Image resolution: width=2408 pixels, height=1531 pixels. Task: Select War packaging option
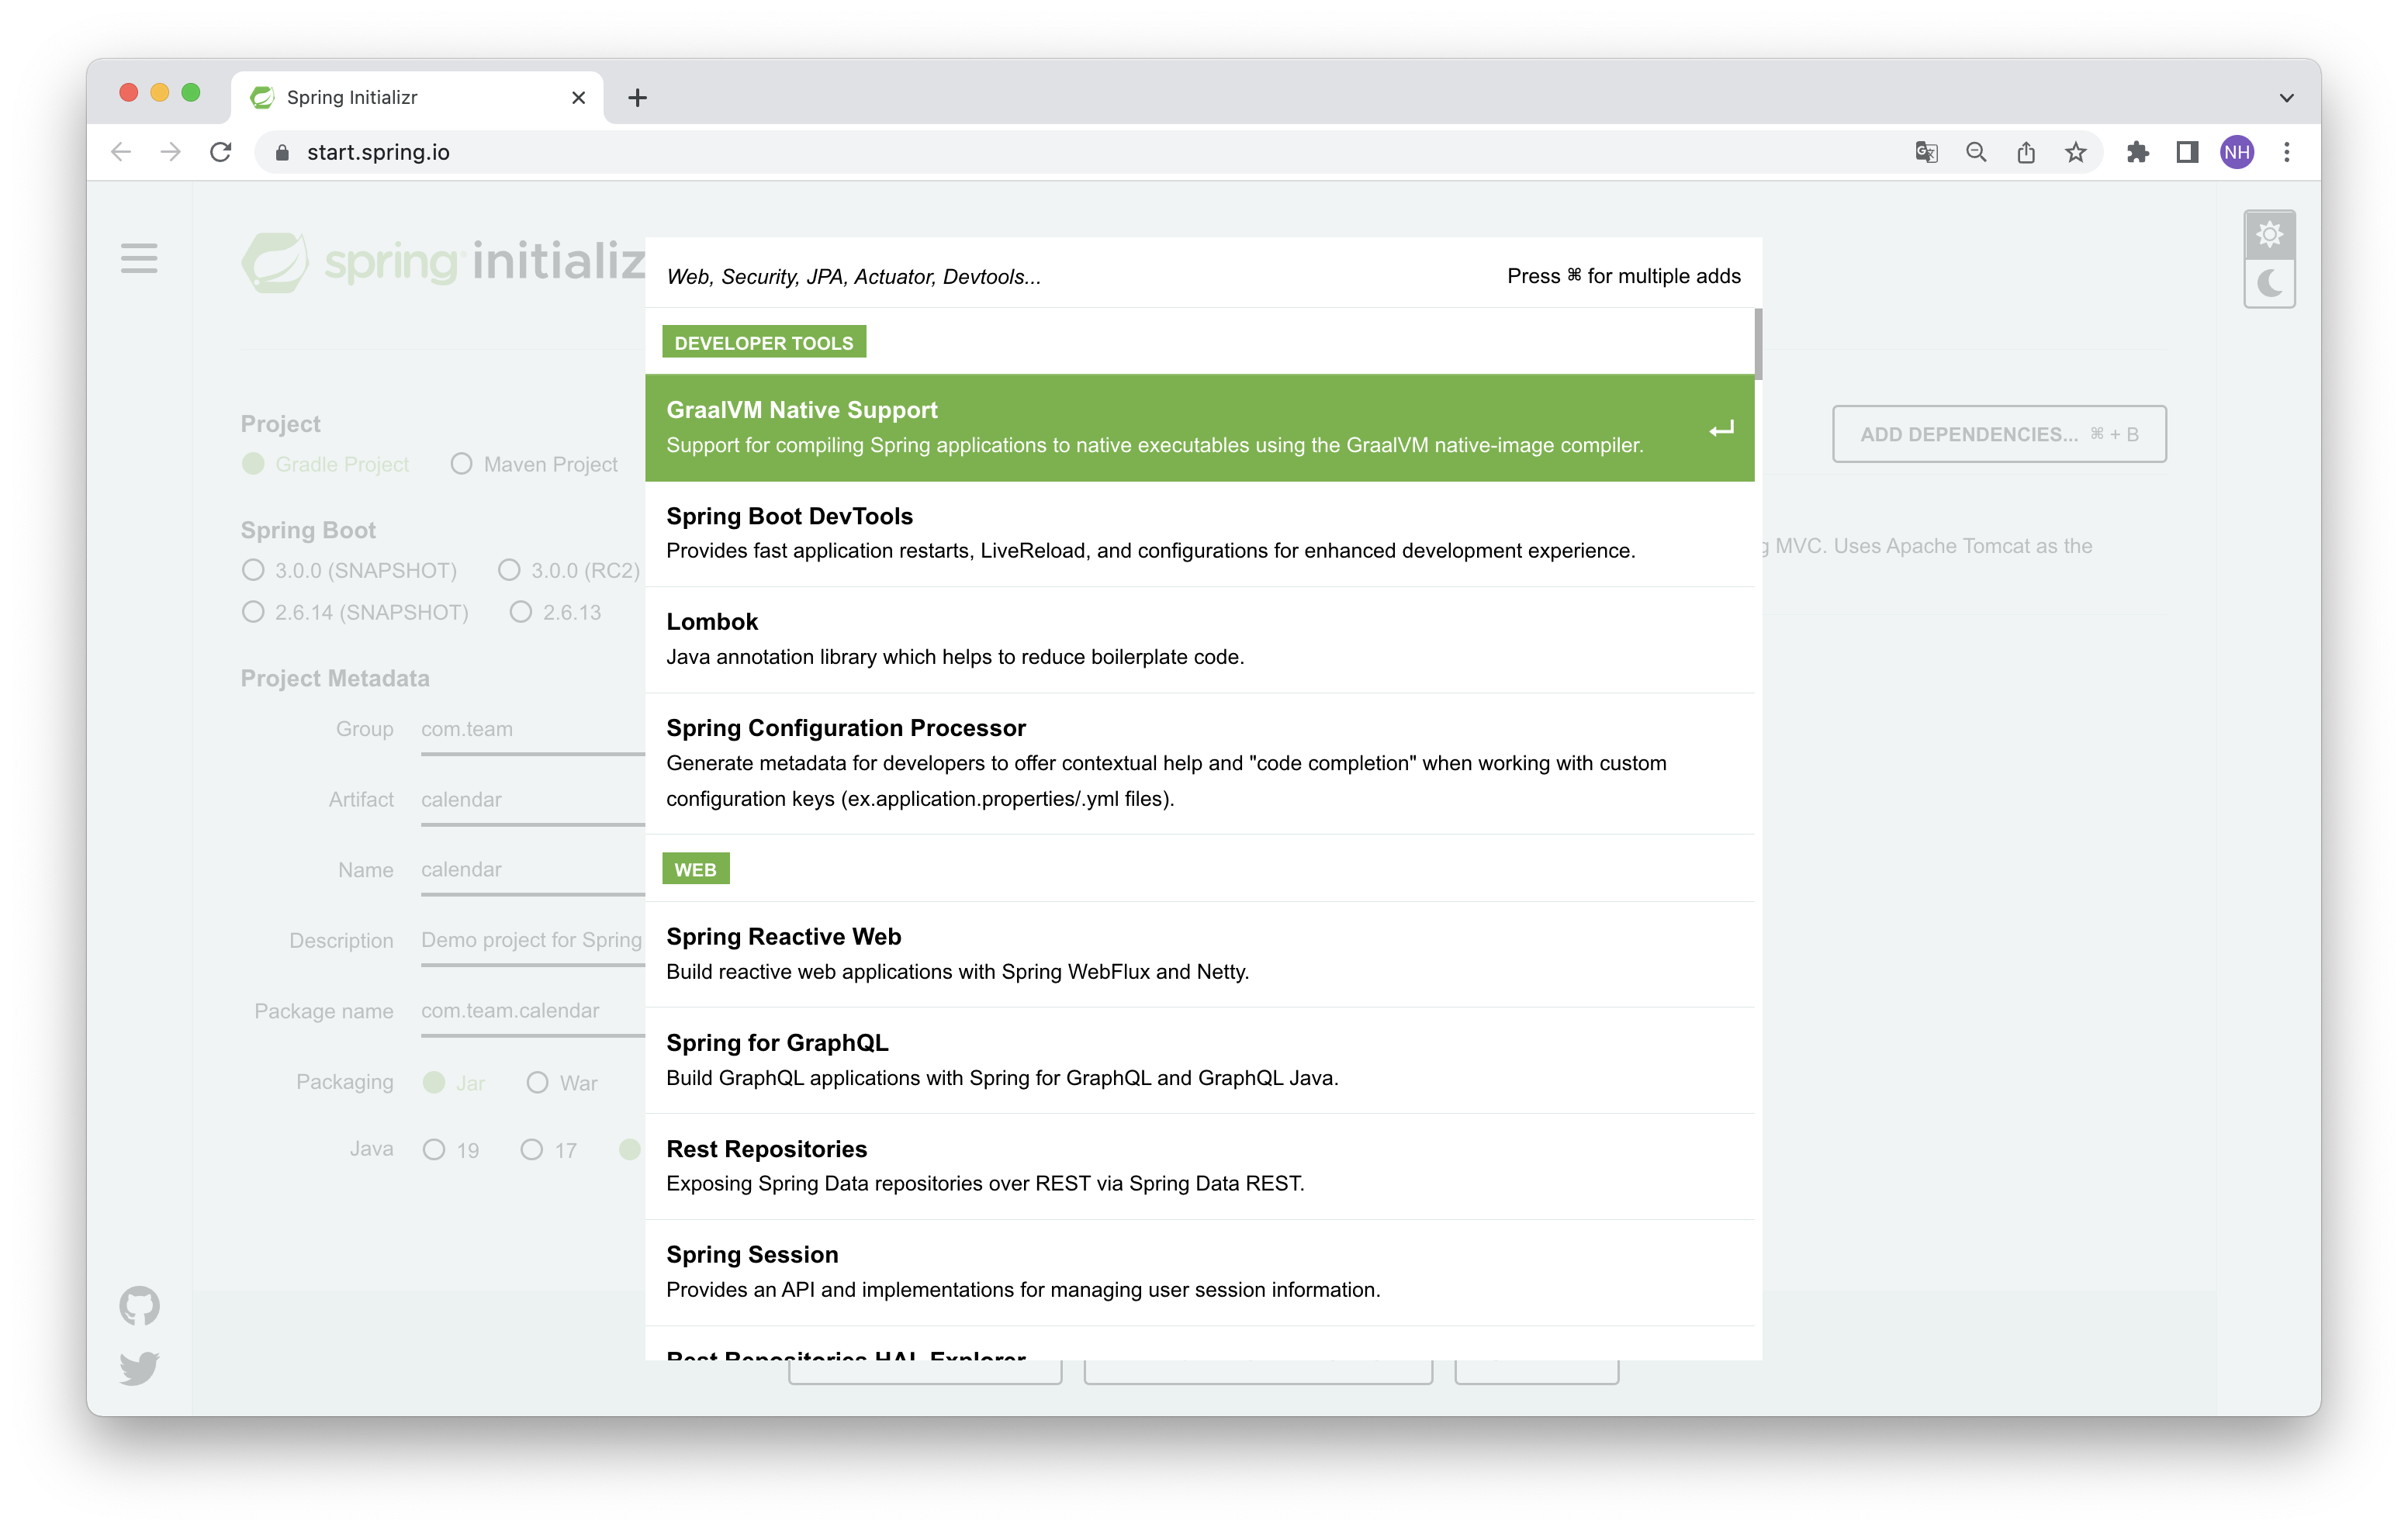tap(537, 1082)
